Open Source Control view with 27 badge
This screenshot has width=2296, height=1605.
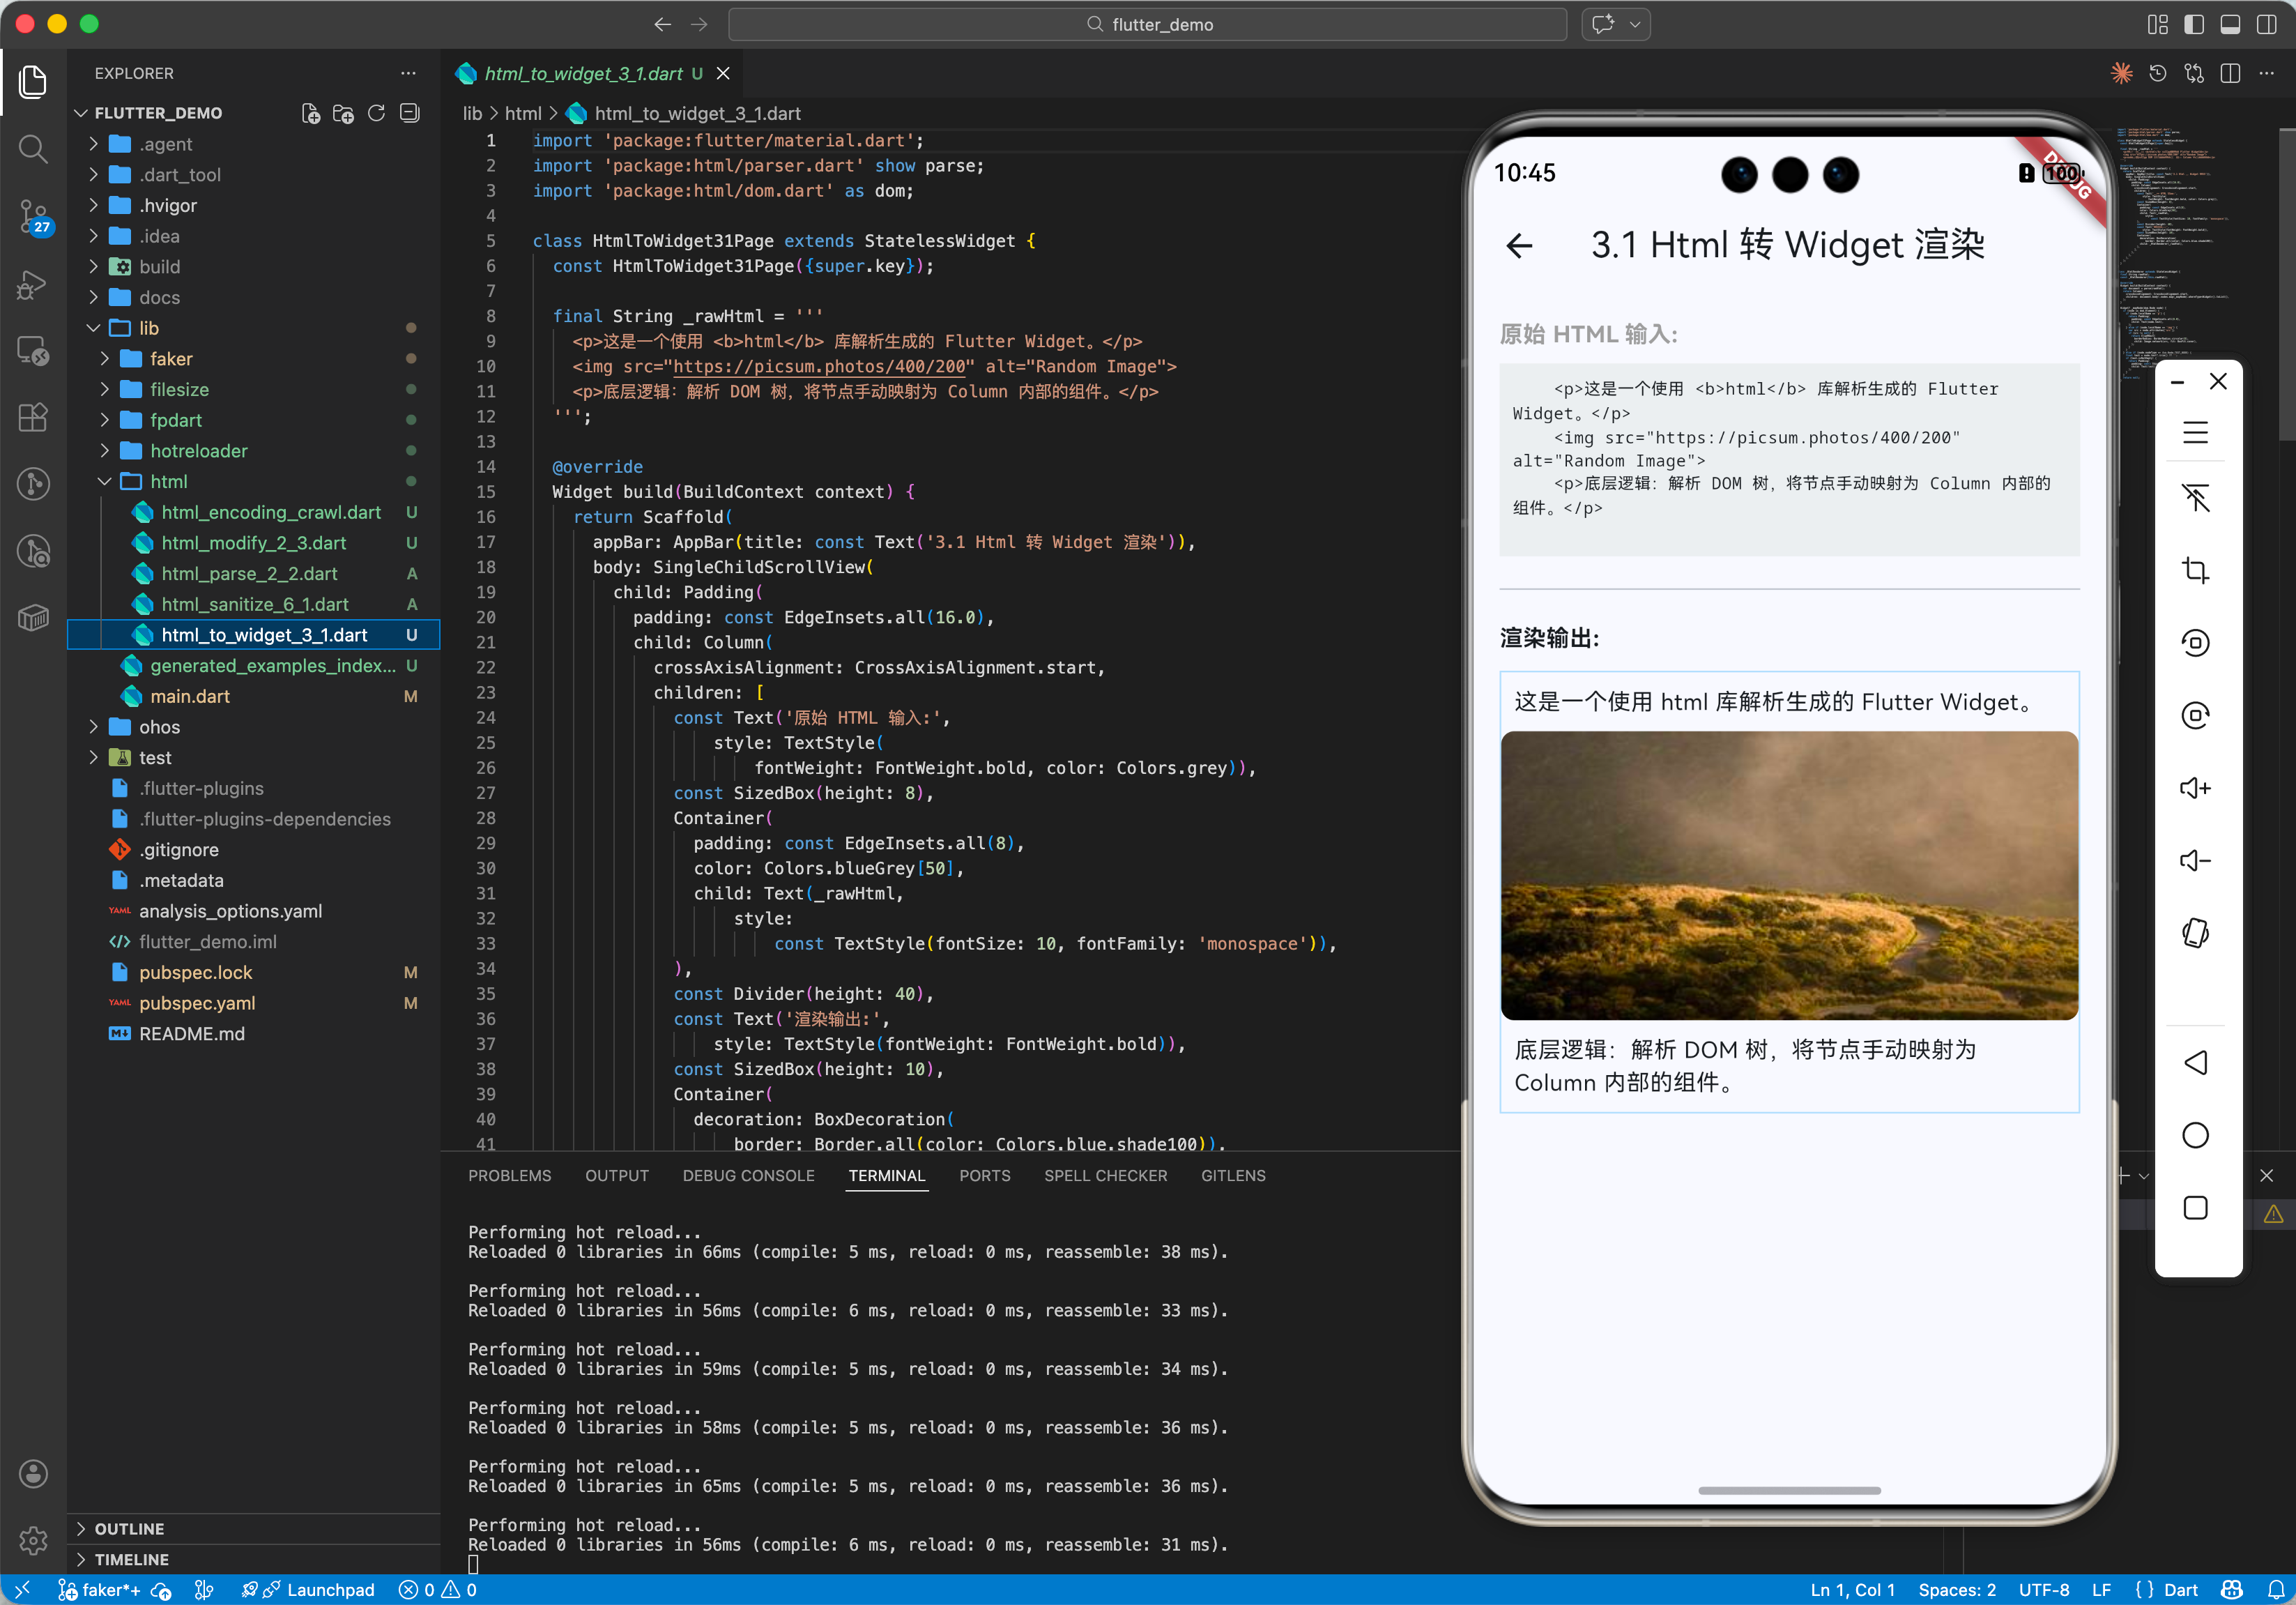pyautogui.click(x=33, y=215)
